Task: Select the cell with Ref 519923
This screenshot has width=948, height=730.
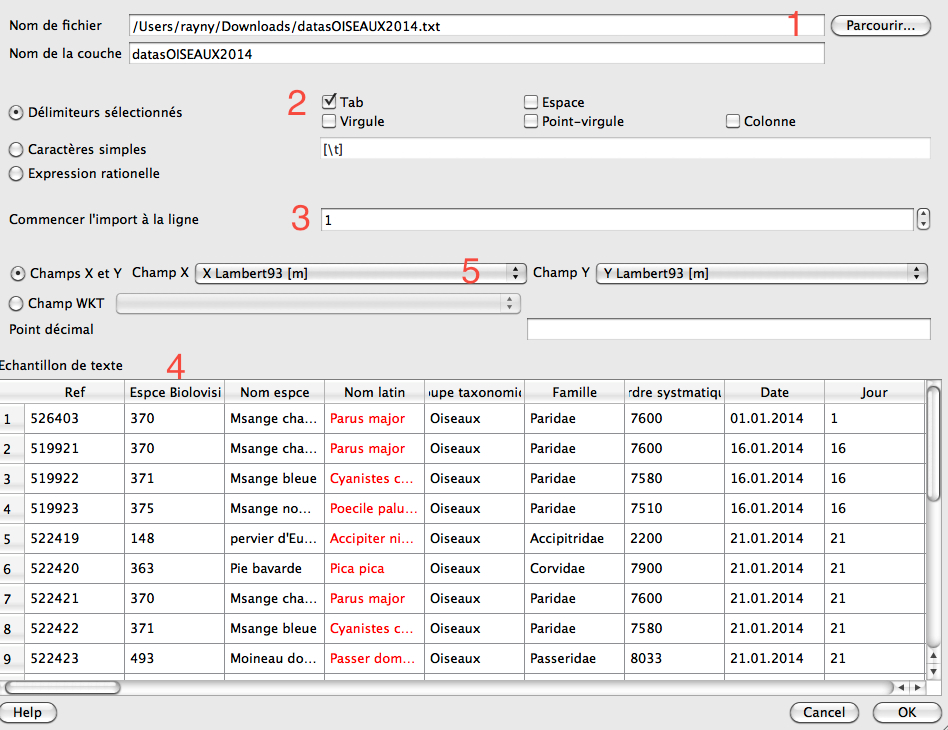Action: click(x=74, y=508)
